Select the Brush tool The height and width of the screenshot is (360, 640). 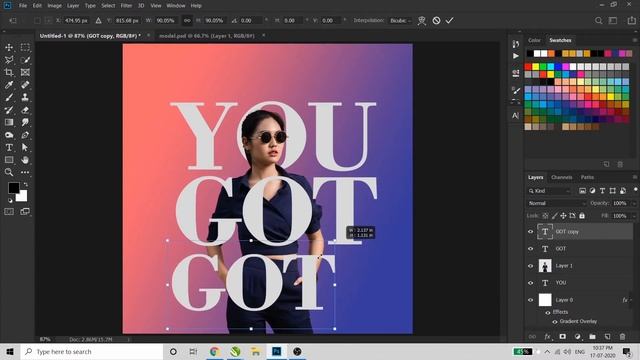(x=9, y=98)
